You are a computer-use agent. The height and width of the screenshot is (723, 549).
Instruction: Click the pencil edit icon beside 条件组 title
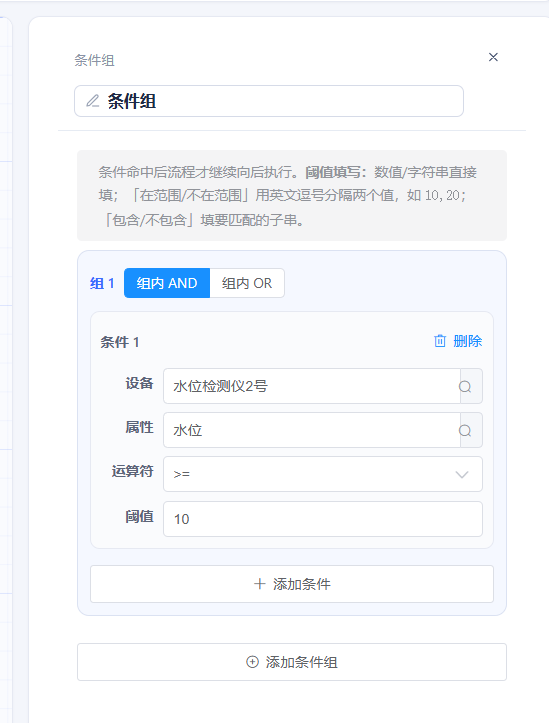93,101
